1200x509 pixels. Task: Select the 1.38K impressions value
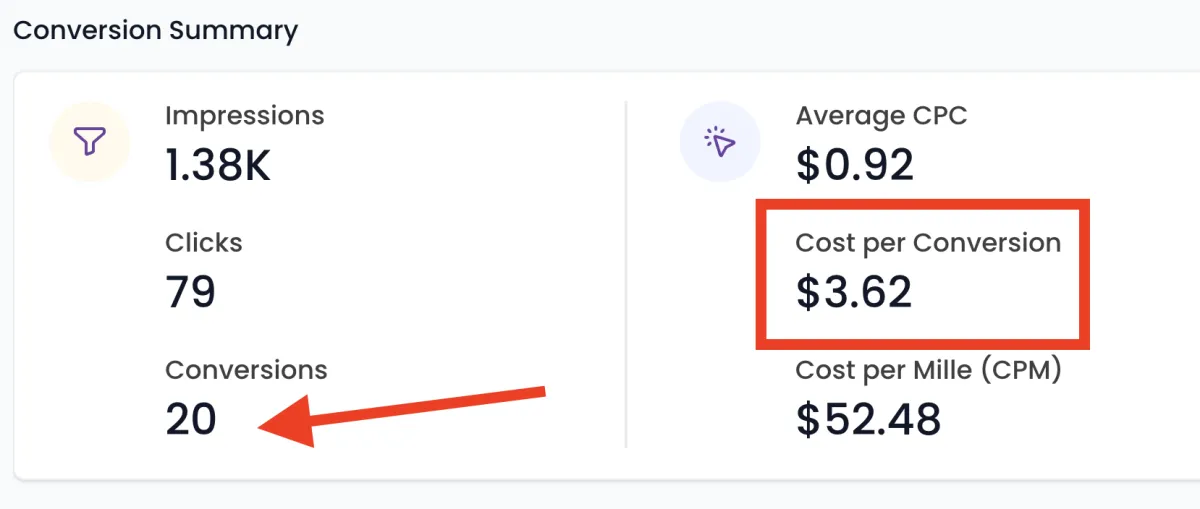point(217,165)
